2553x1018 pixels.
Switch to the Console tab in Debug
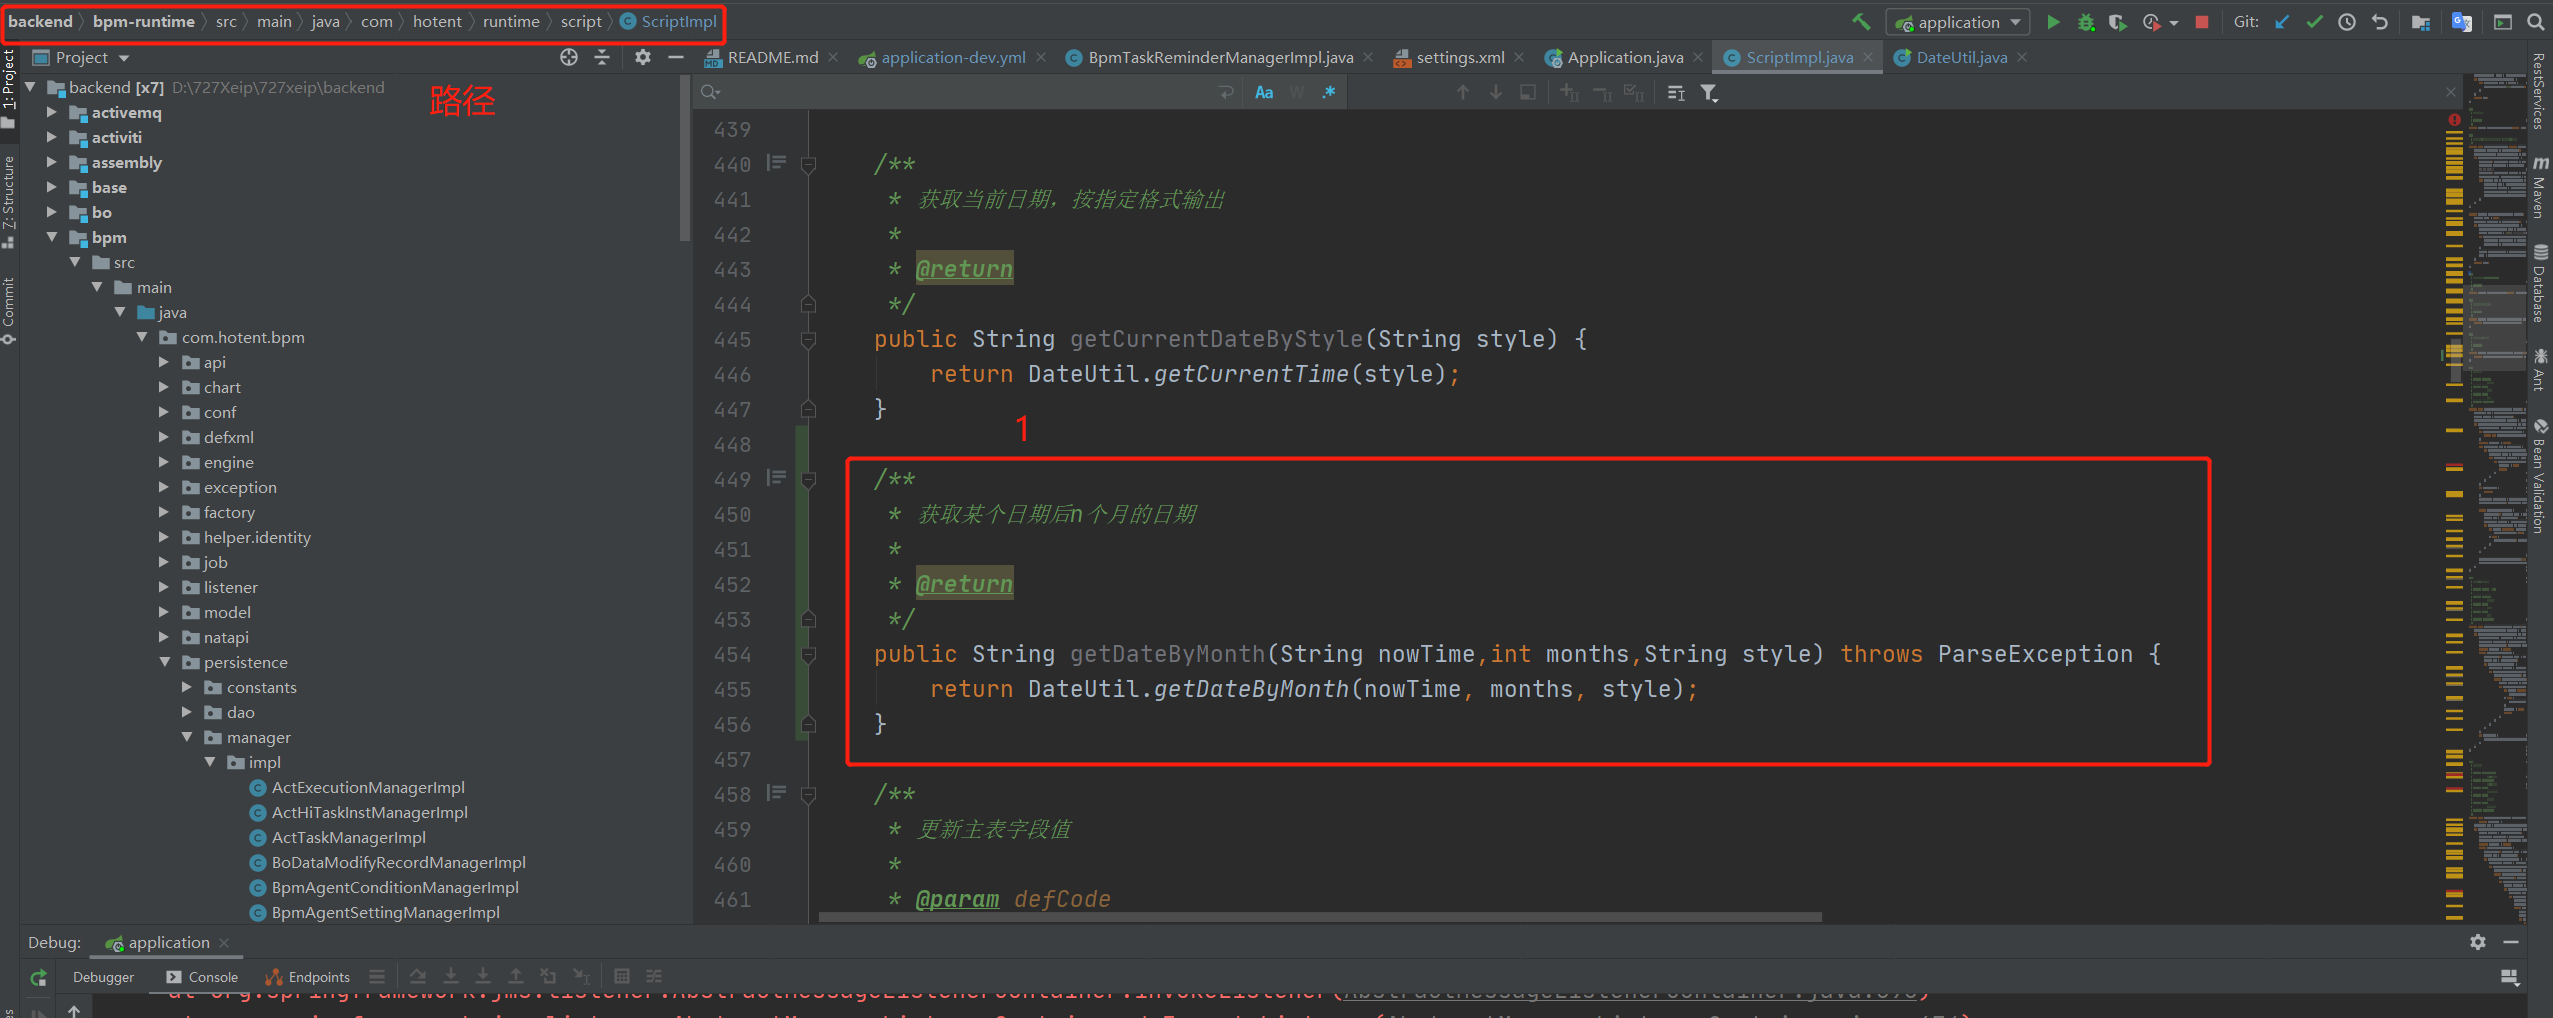(203, 977)
